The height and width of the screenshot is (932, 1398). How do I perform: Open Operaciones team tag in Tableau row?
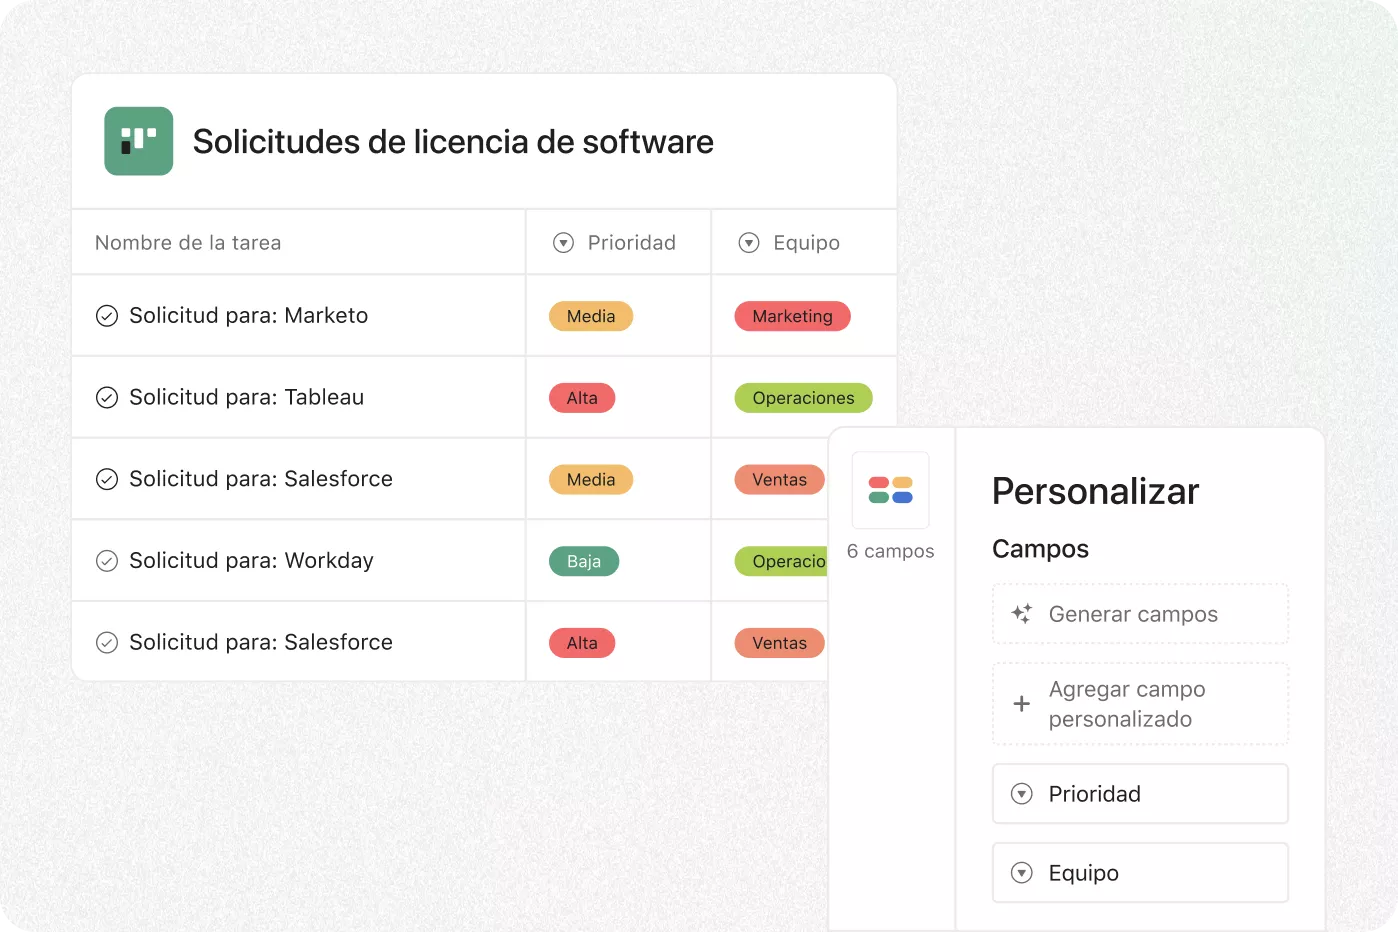[804, 398]
